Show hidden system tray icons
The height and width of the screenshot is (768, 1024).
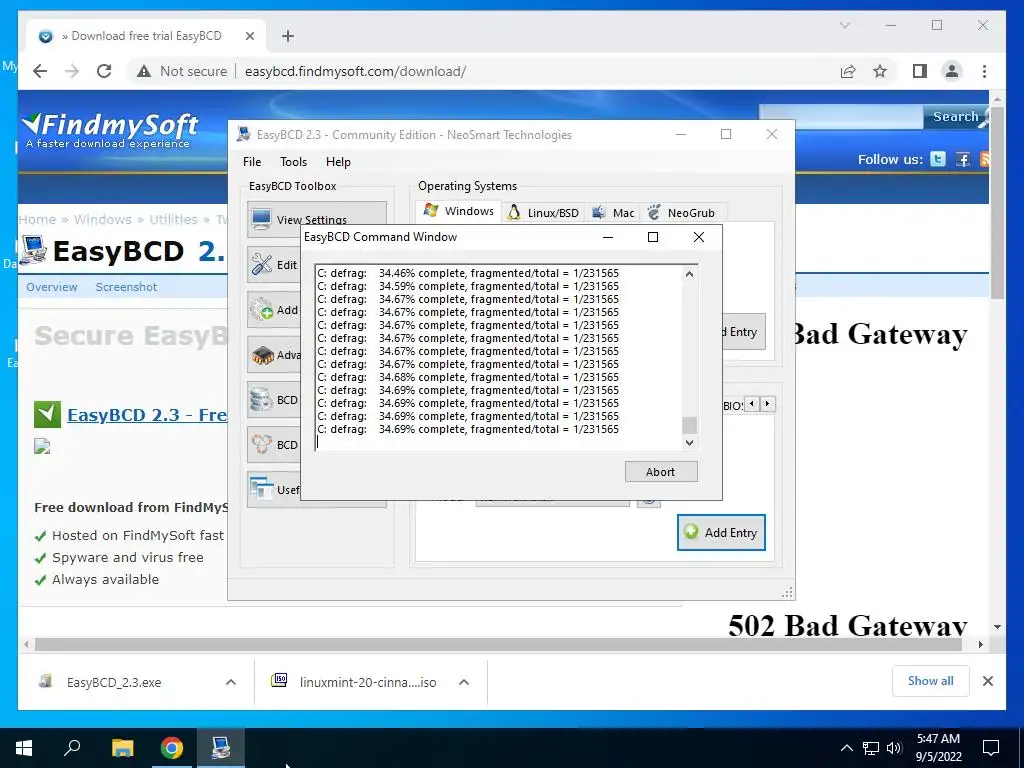pyautogui.click(x=846, y=748)
